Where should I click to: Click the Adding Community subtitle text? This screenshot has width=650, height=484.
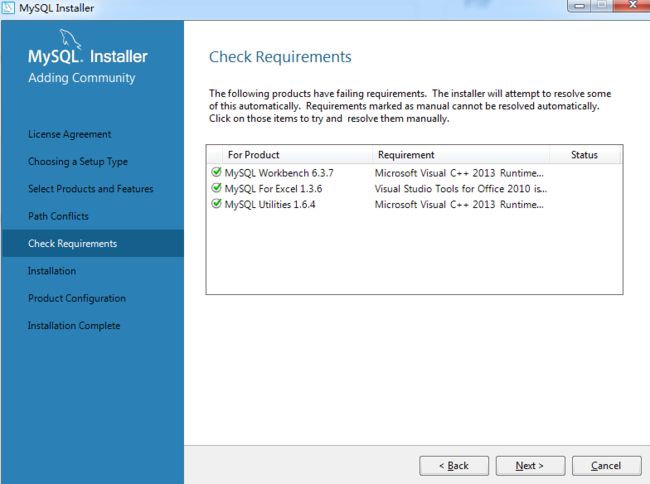click(82, 78)
